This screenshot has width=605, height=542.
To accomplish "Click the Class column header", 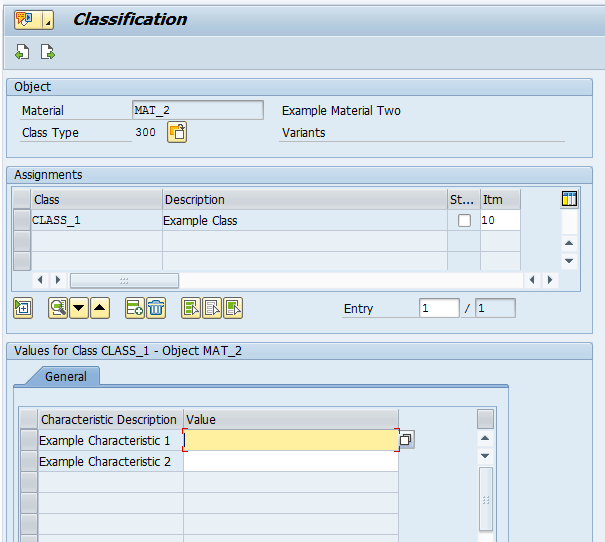I will click(x=96, y=199).
